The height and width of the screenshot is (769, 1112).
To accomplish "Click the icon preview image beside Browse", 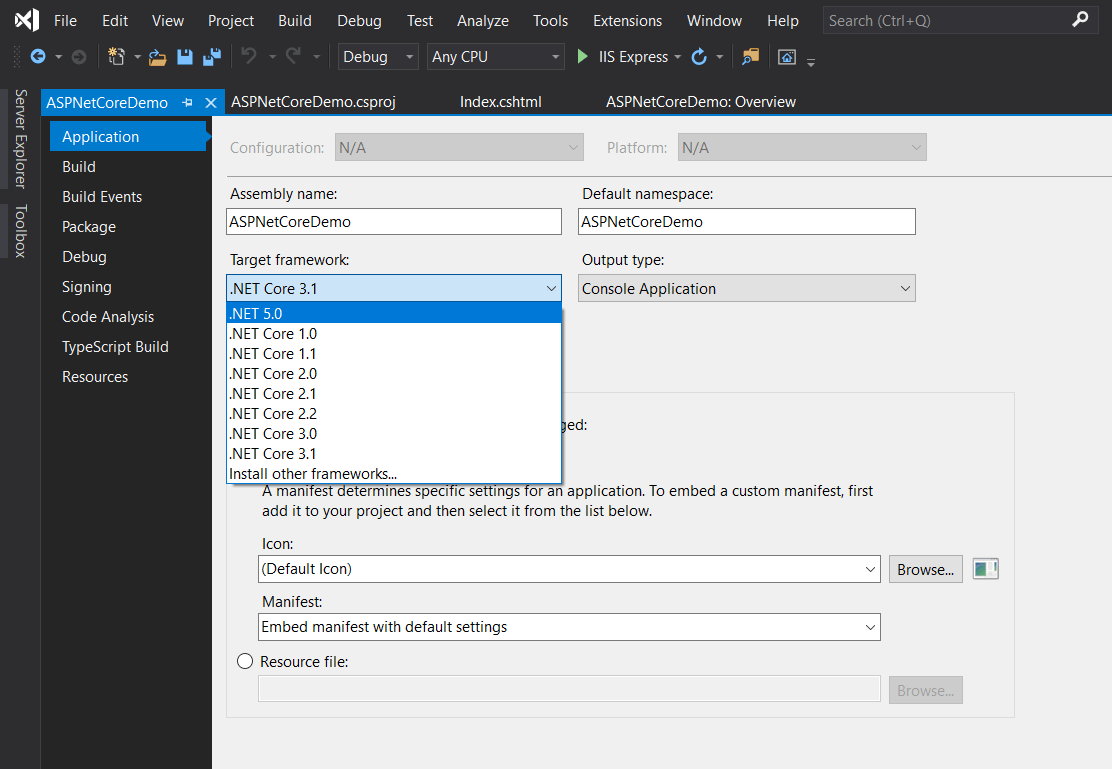I will coord(986,569).
